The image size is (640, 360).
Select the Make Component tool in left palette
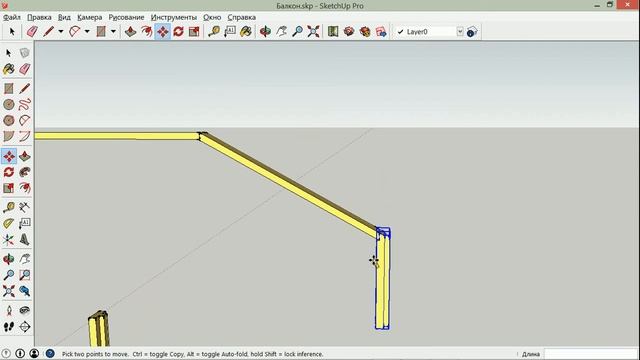pyautogui.click(x=24, y=53)
